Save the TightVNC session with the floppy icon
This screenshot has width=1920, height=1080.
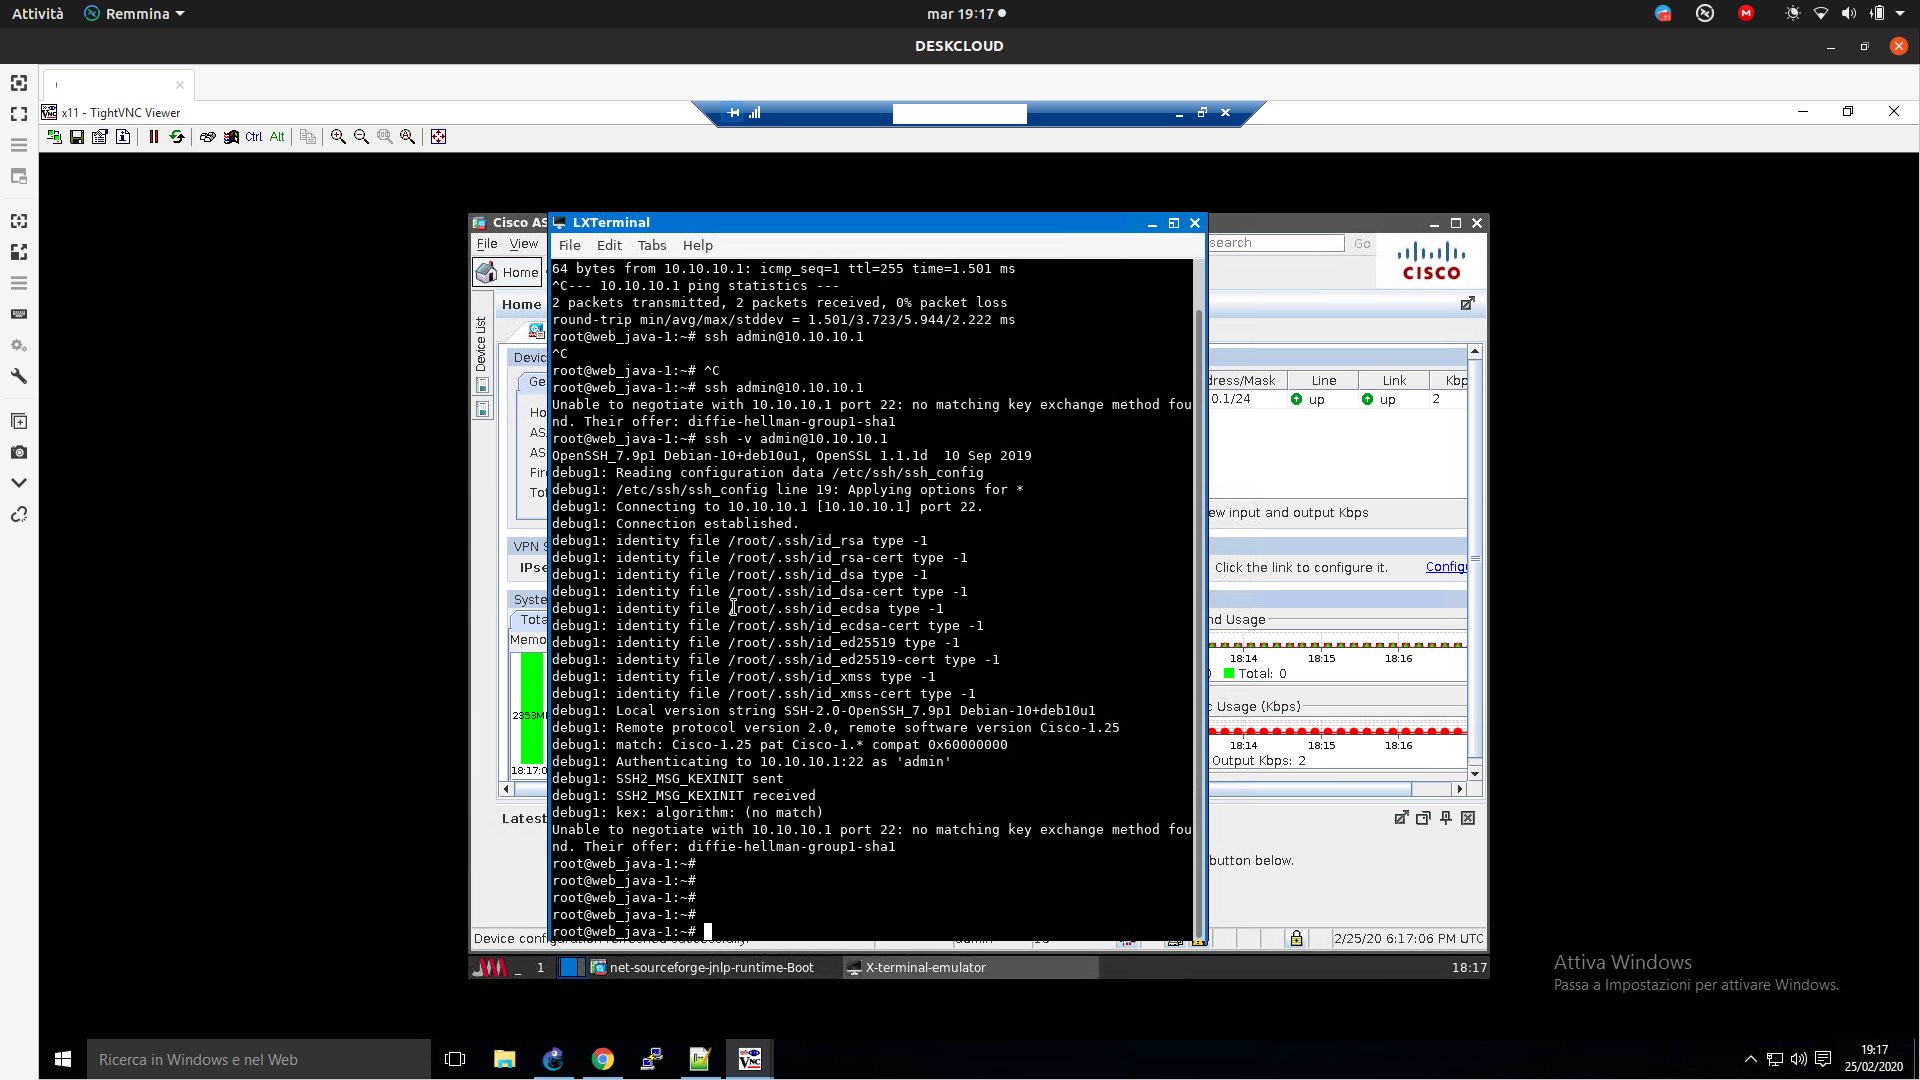[x=77, y=137]
